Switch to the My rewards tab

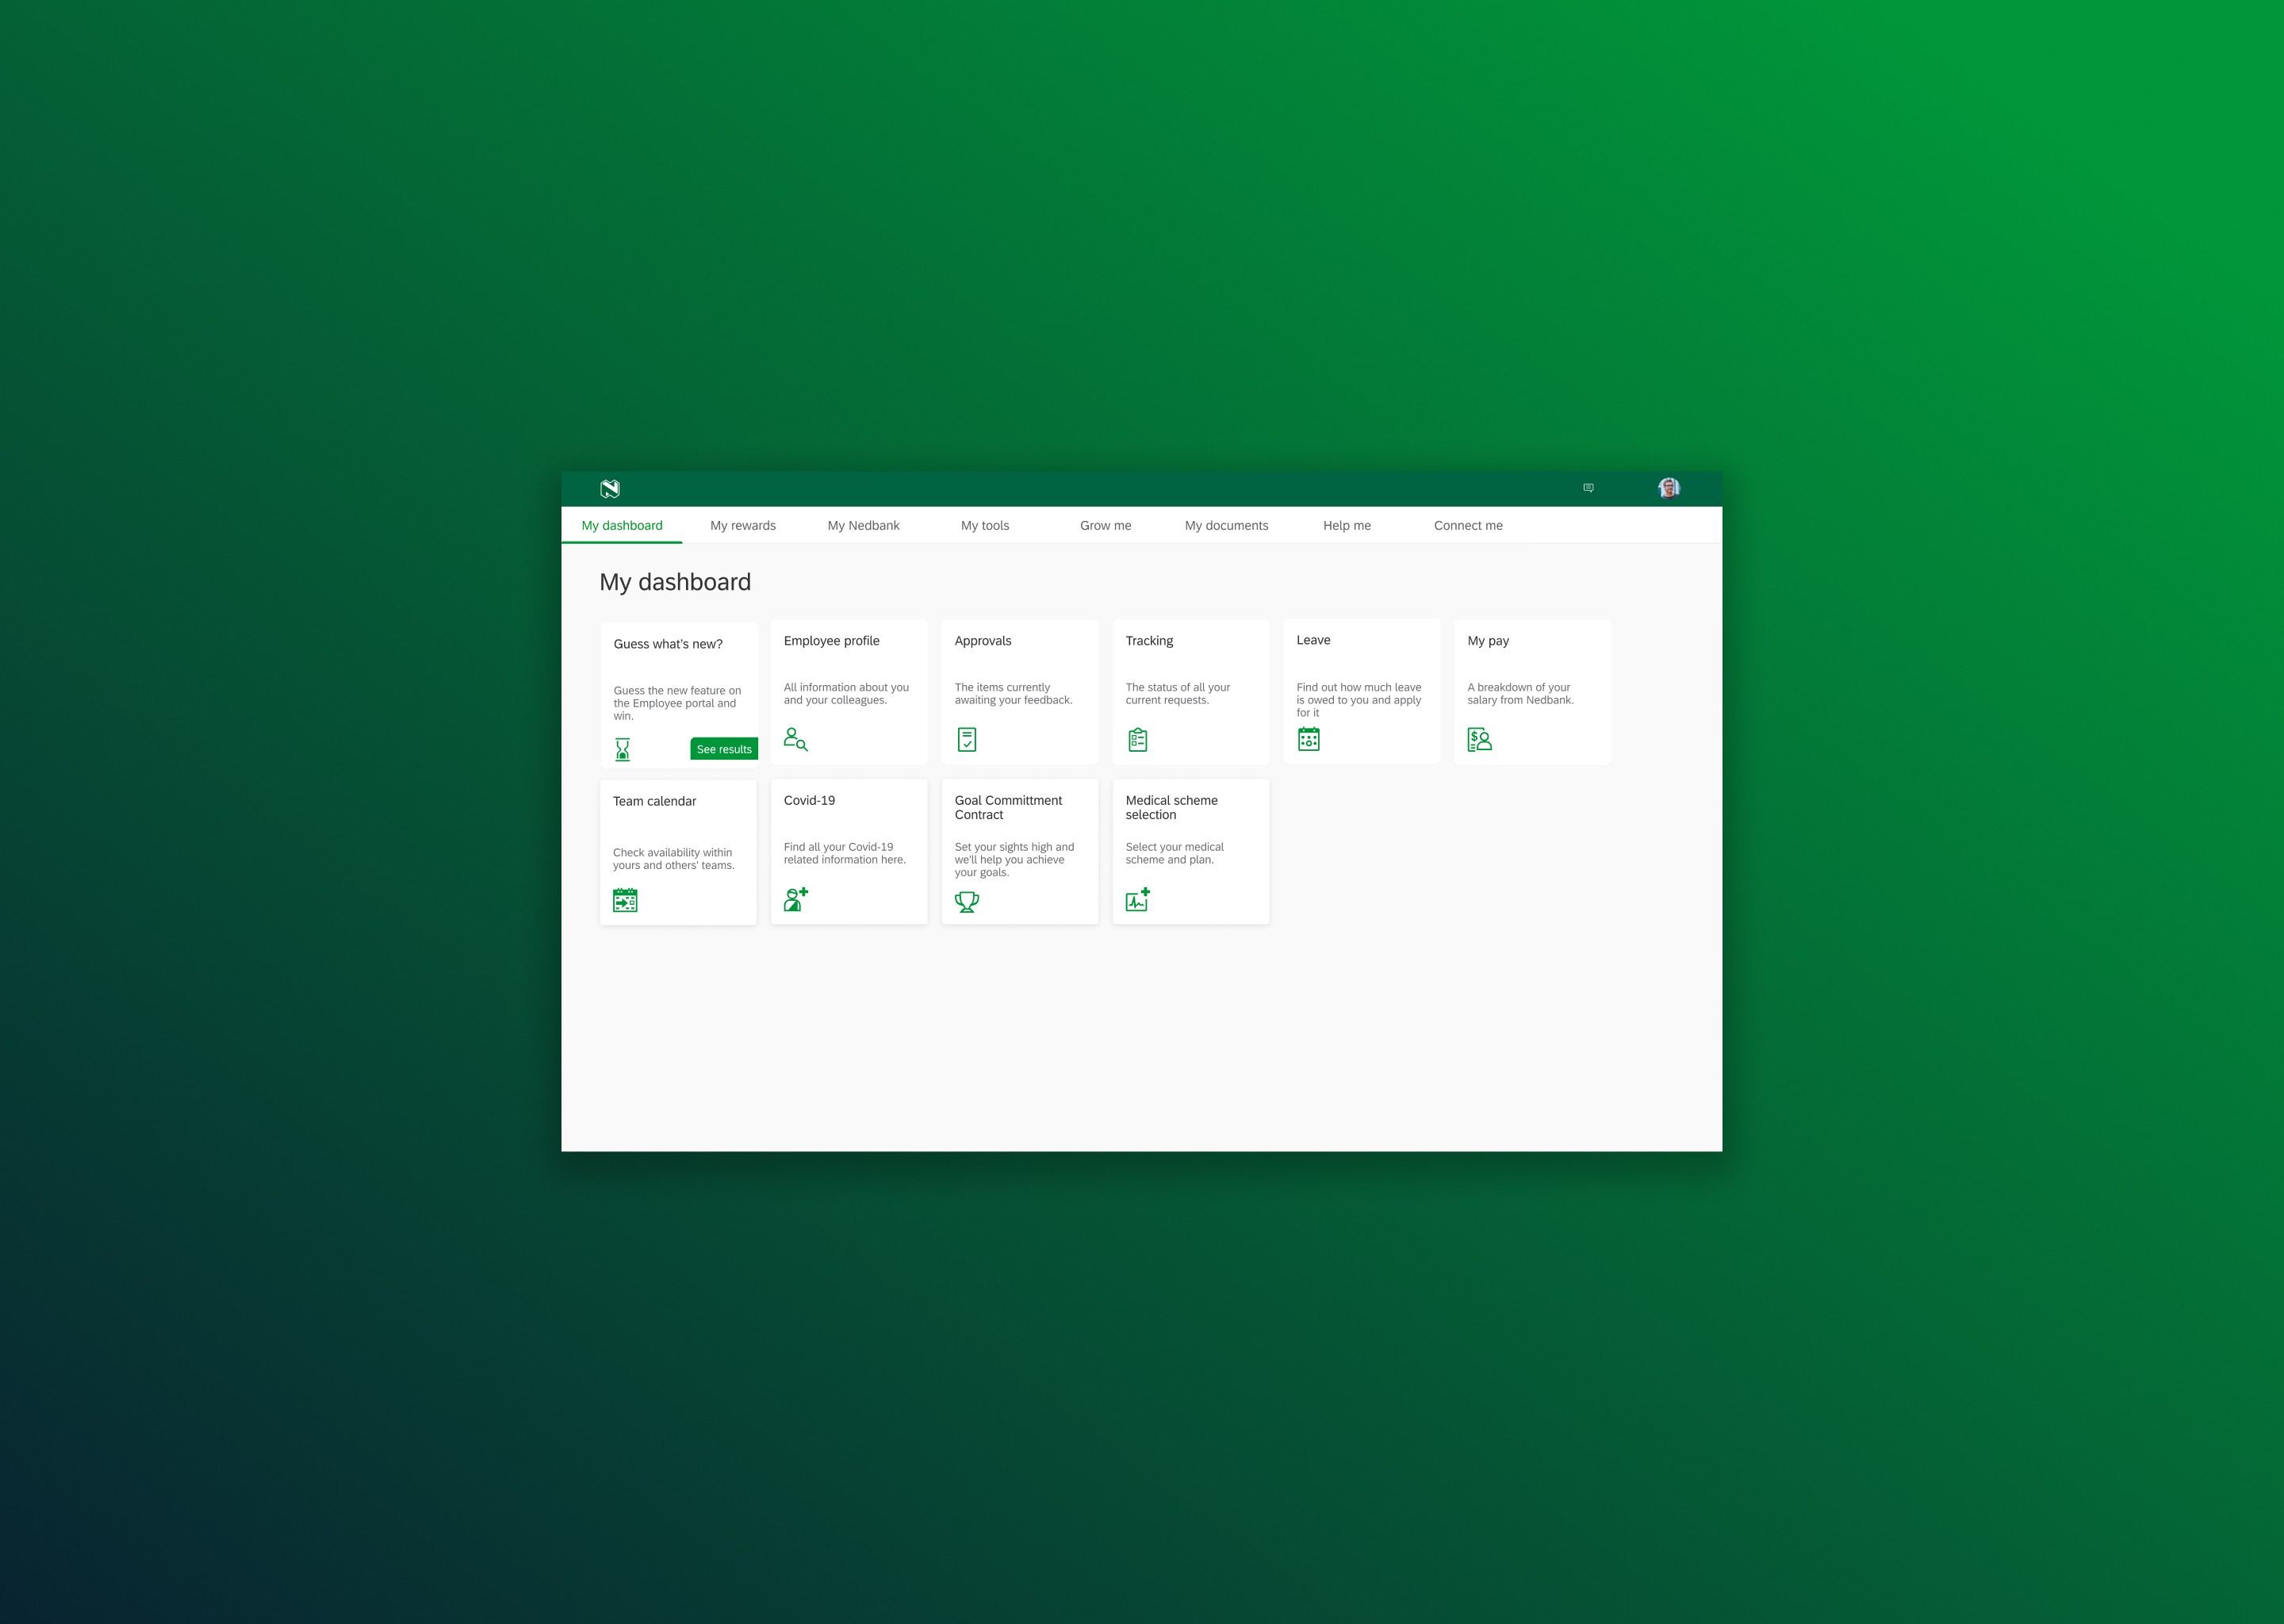pos(742,525)
